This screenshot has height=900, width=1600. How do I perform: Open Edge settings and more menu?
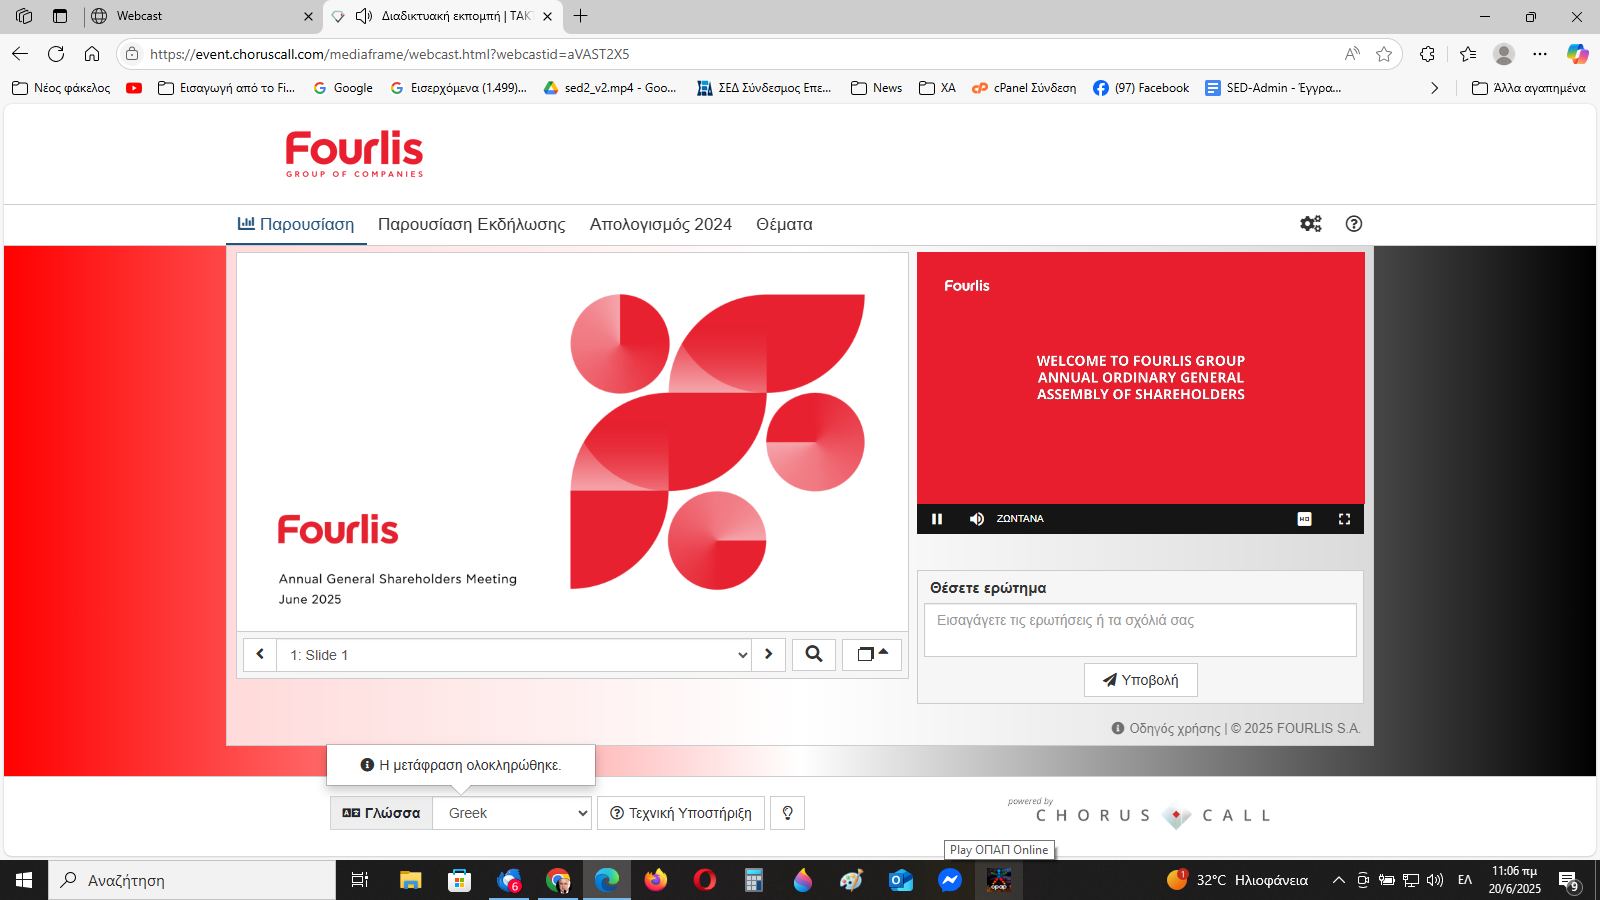(1540, 54)
